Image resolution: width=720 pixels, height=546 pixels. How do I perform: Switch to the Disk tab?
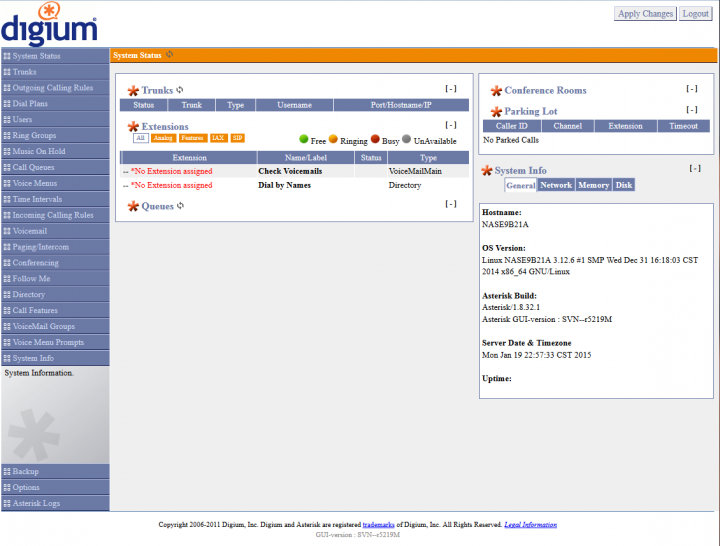pos(624,185)
